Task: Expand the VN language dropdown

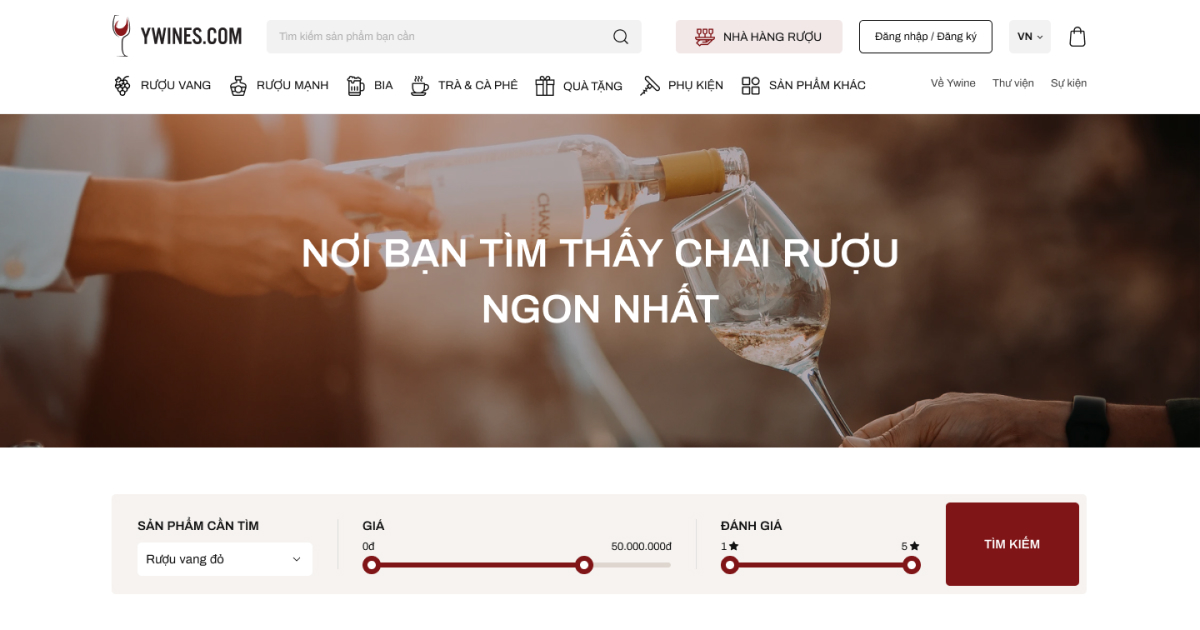Action: [x=1030, y=37]
